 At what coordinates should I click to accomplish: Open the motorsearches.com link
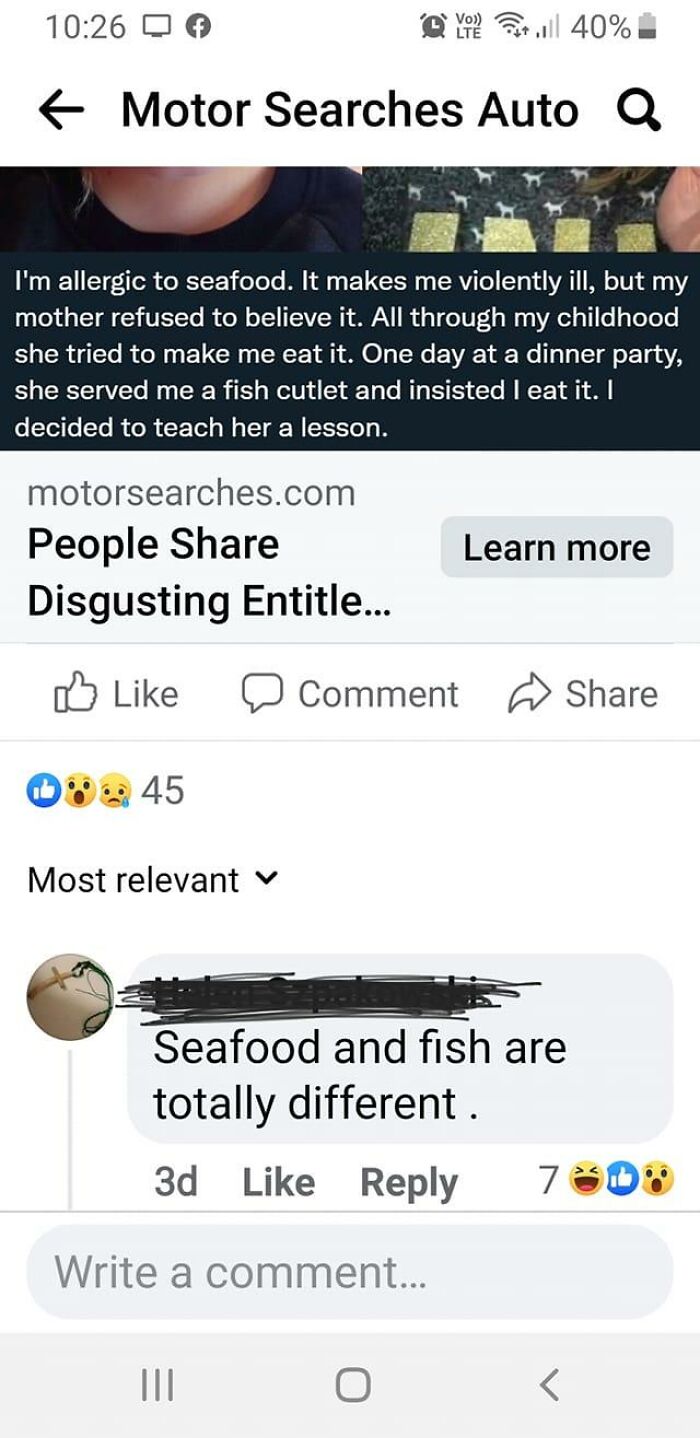coord(194,492)
